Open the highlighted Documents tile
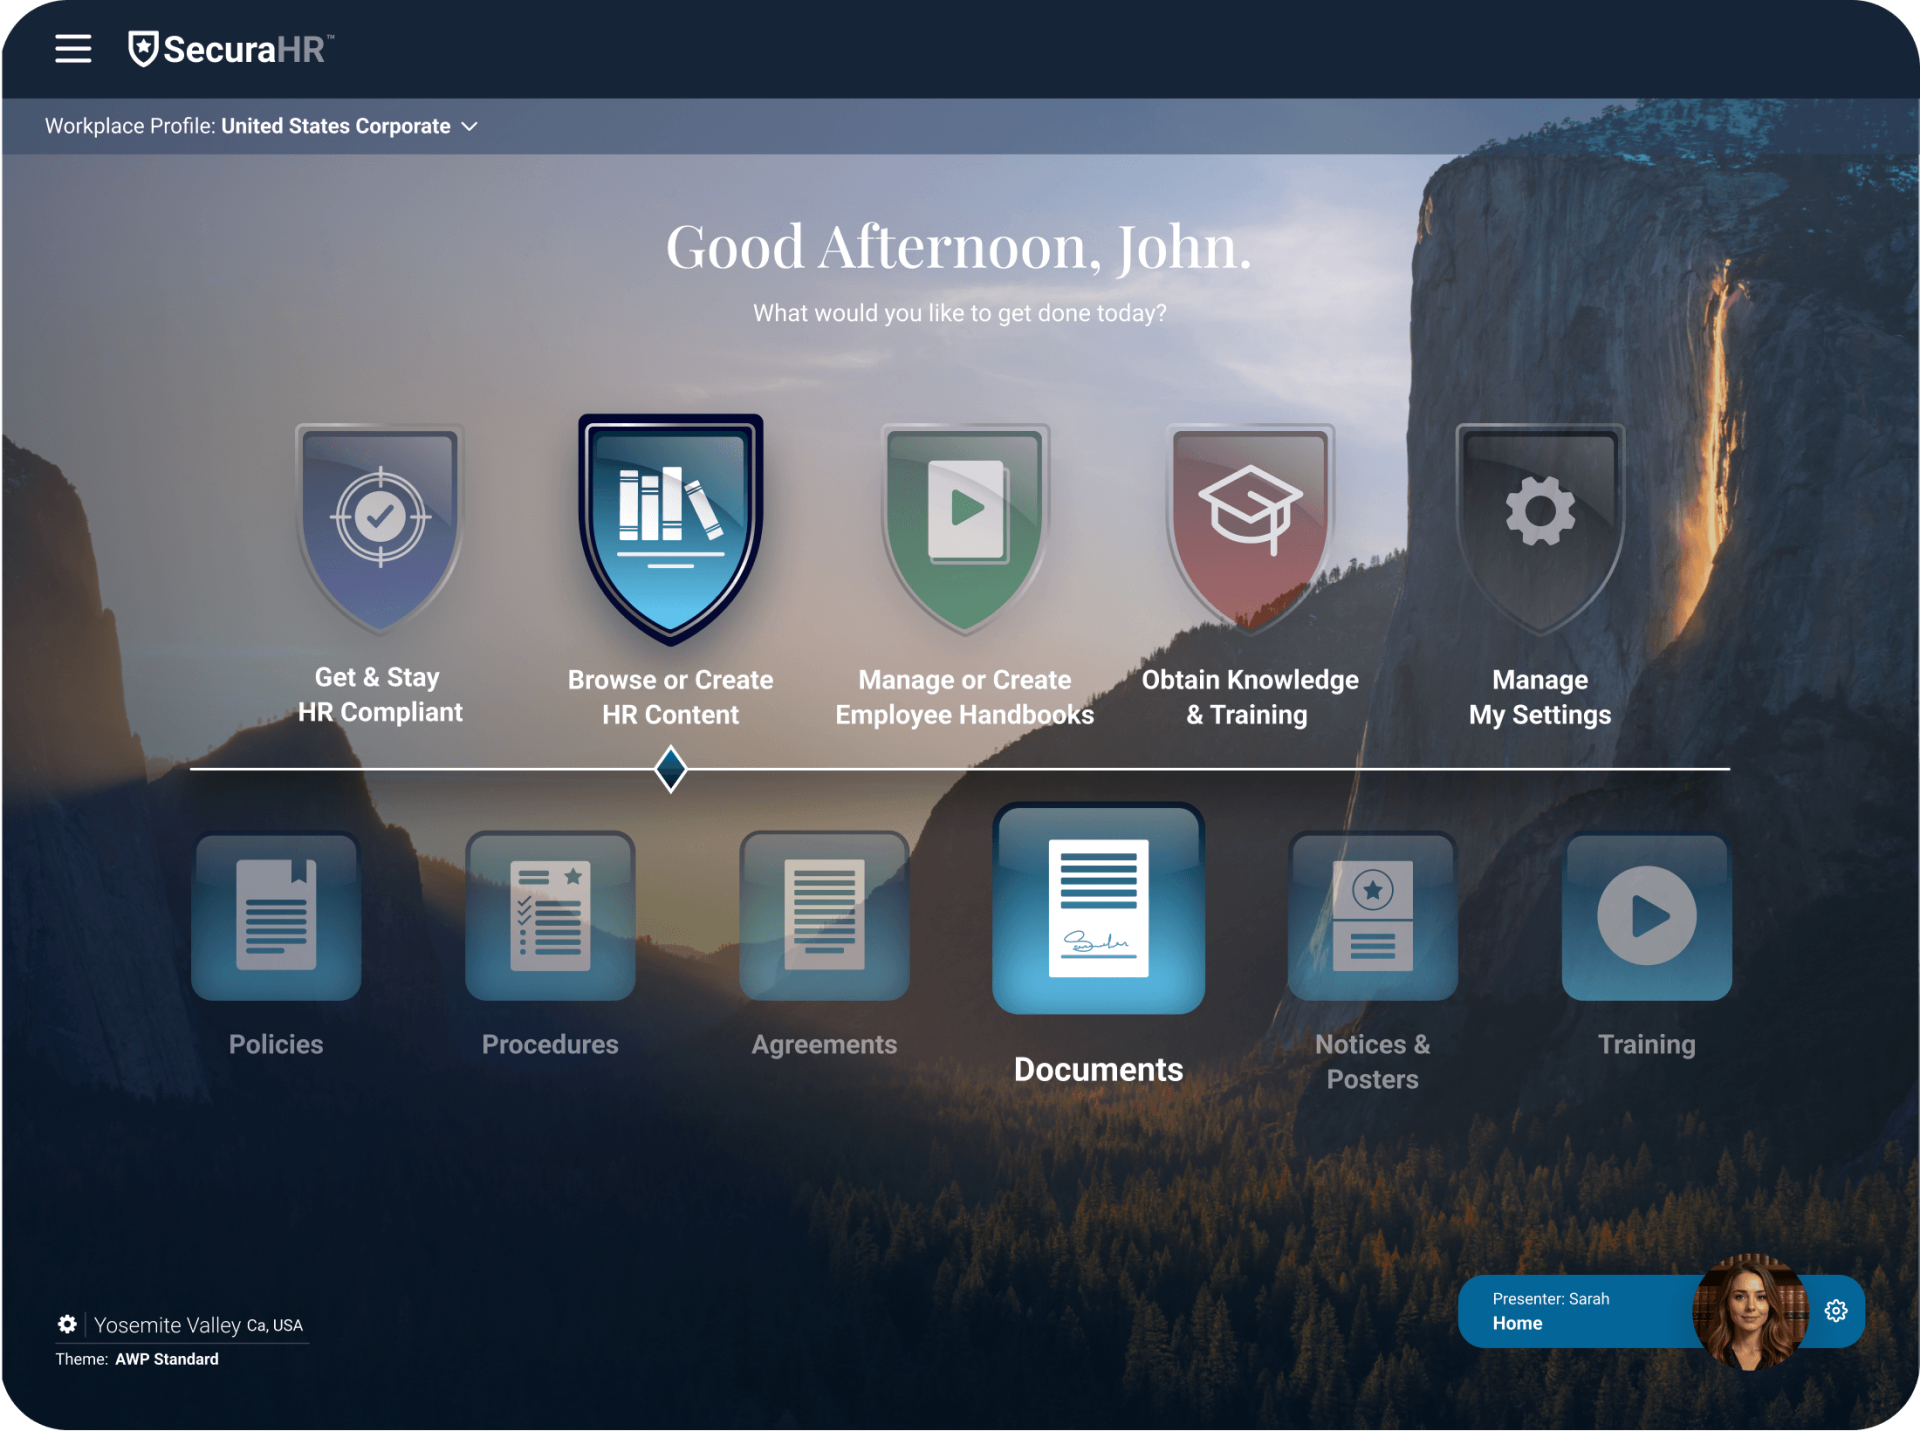 click(1098, 908)
